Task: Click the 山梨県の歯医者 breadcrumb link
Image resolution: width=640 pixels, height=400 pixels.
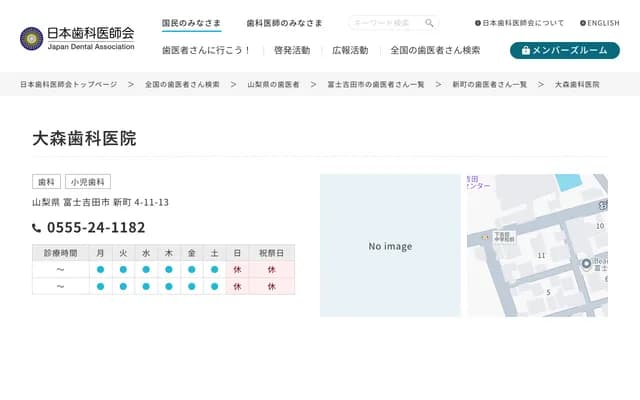Action: (273, 85)
